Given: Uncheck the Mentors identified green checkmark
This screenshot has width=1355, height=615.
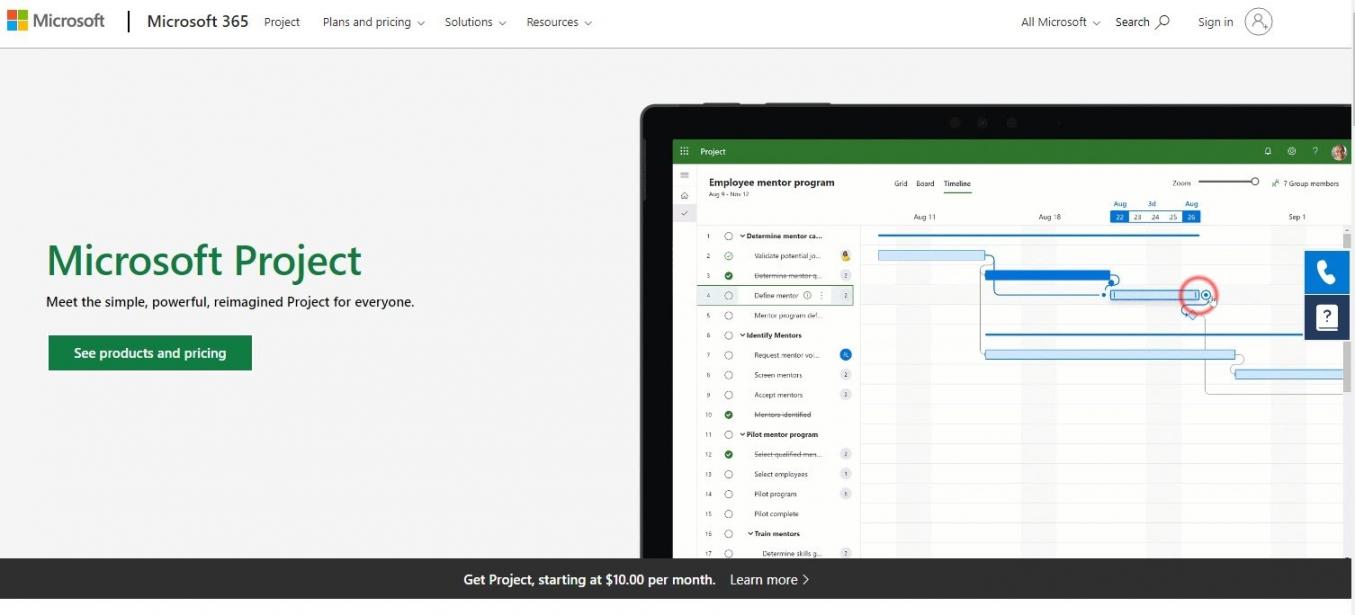Looking at the screenshot, I should click(729, 415).
